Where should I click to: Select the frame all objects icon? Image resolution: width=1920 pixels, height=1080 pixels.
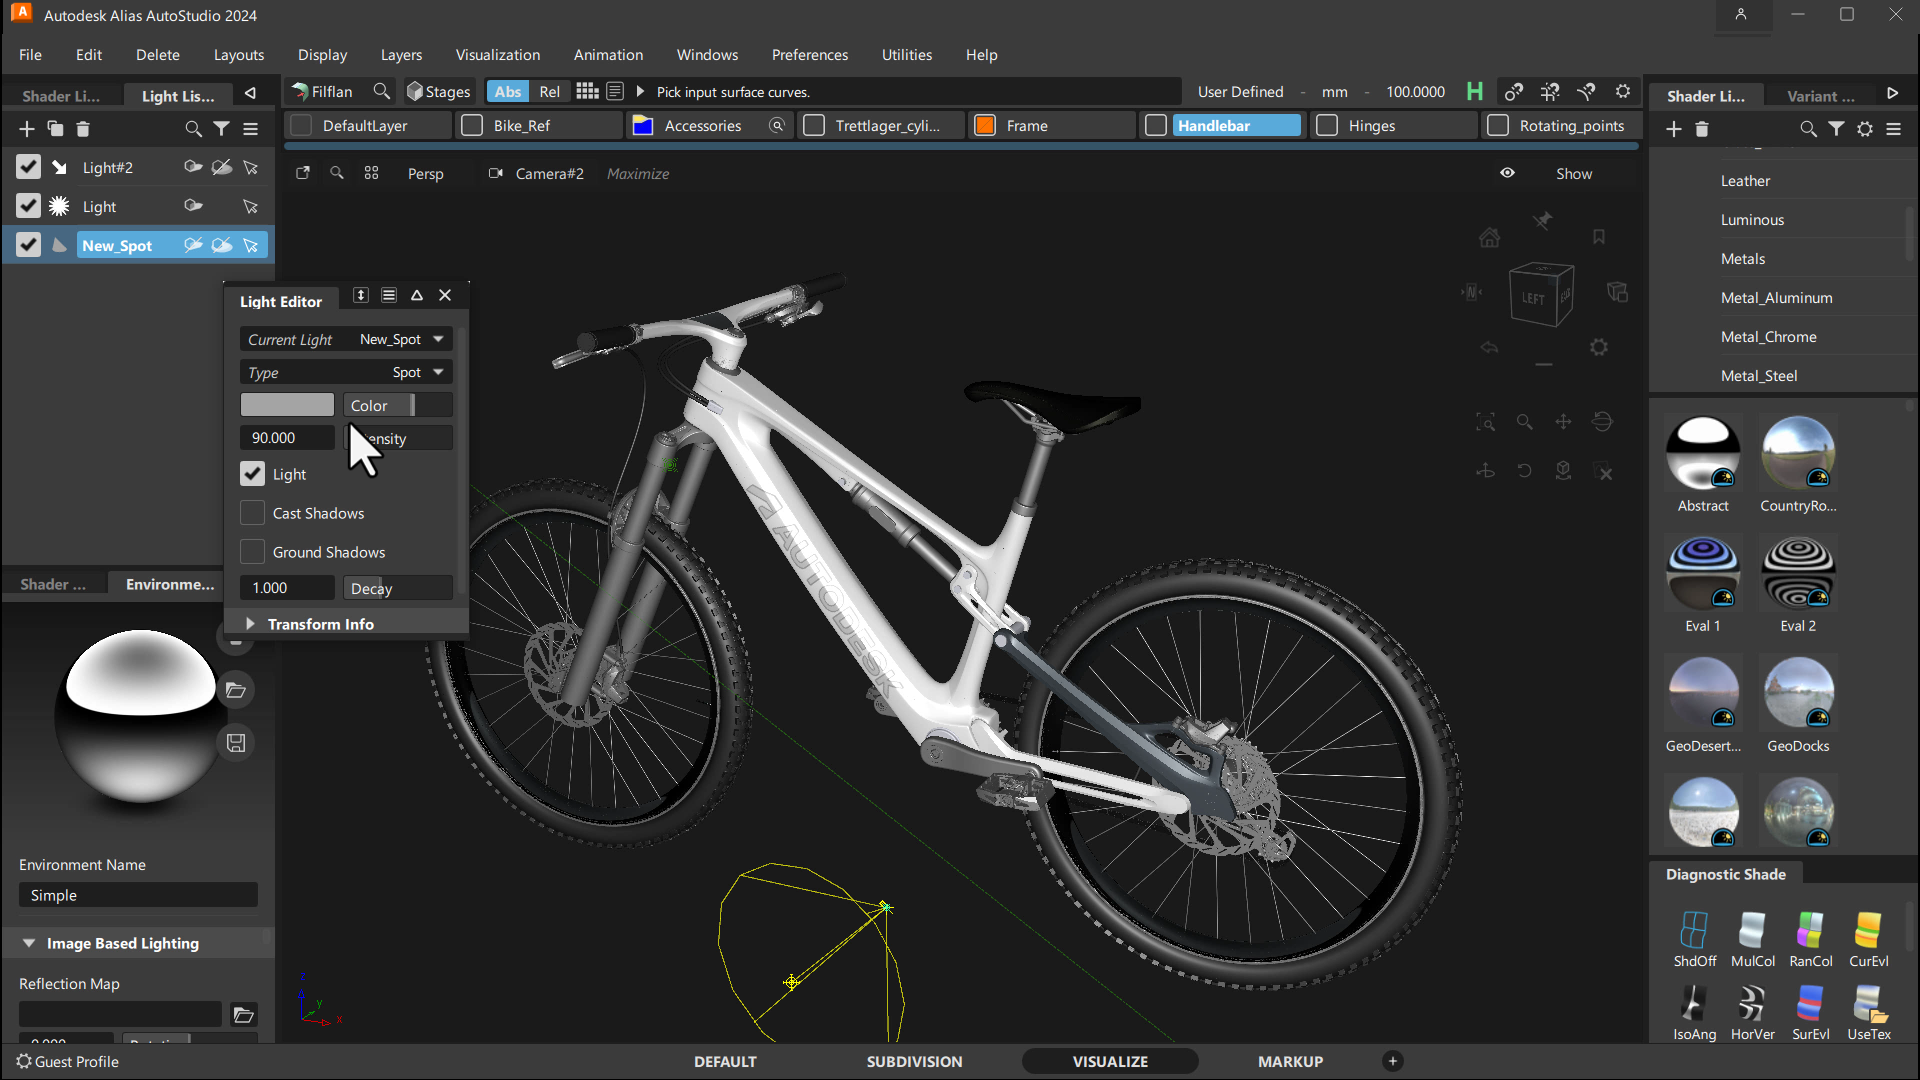tap(1486, 421)
